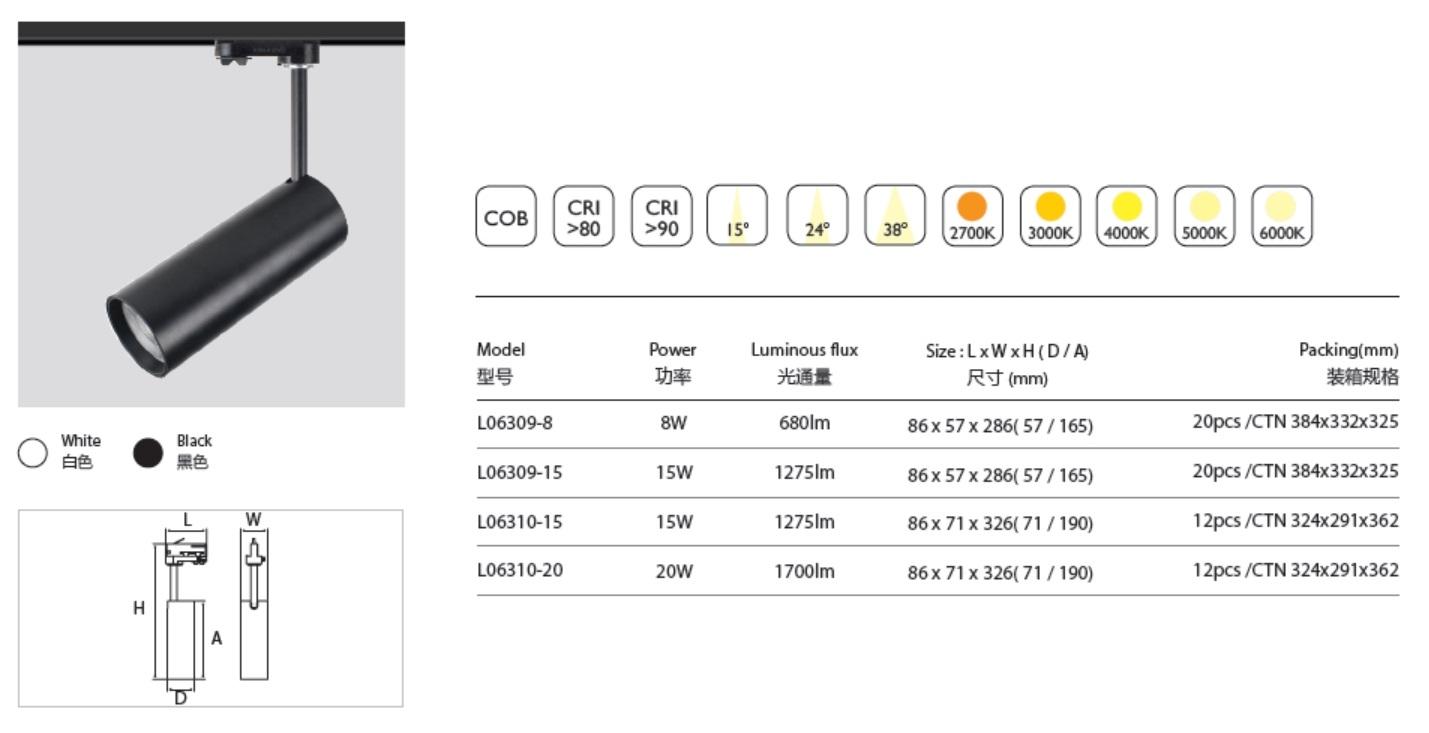This screenshot has width=1429, height=733.
Task: Open the dimension diagram drawing
Action: tap(211, 608)
